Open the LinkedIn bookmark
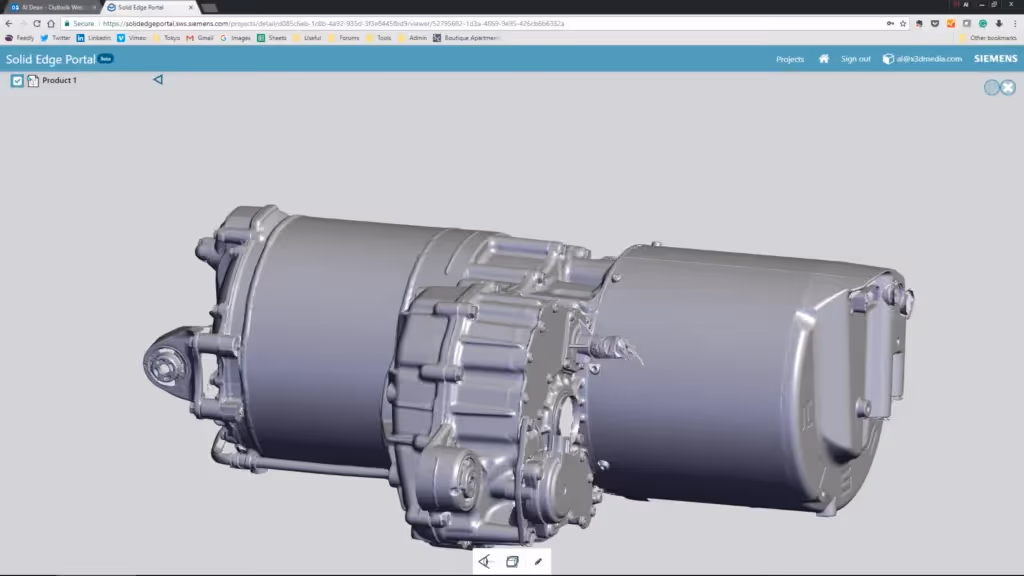 coord(93,38)
